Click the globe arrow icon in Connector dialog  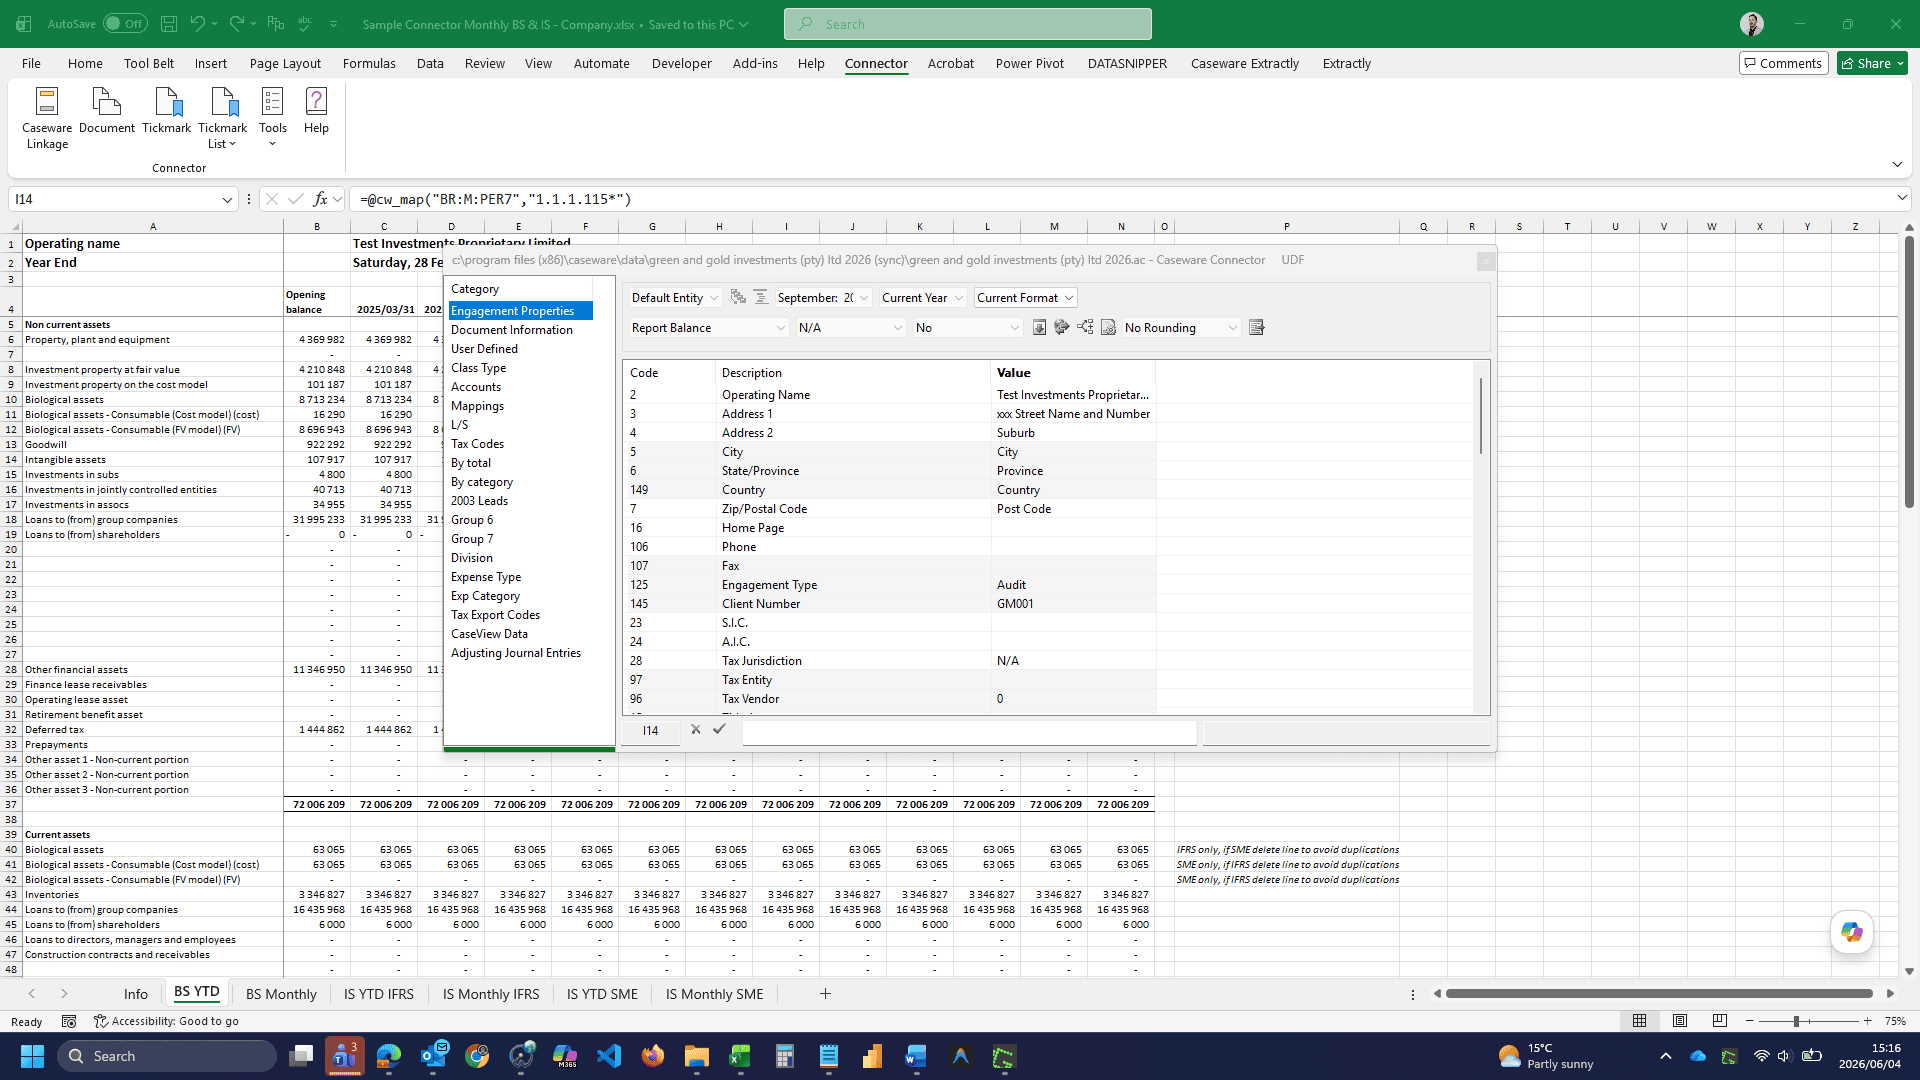[1062, 327]
